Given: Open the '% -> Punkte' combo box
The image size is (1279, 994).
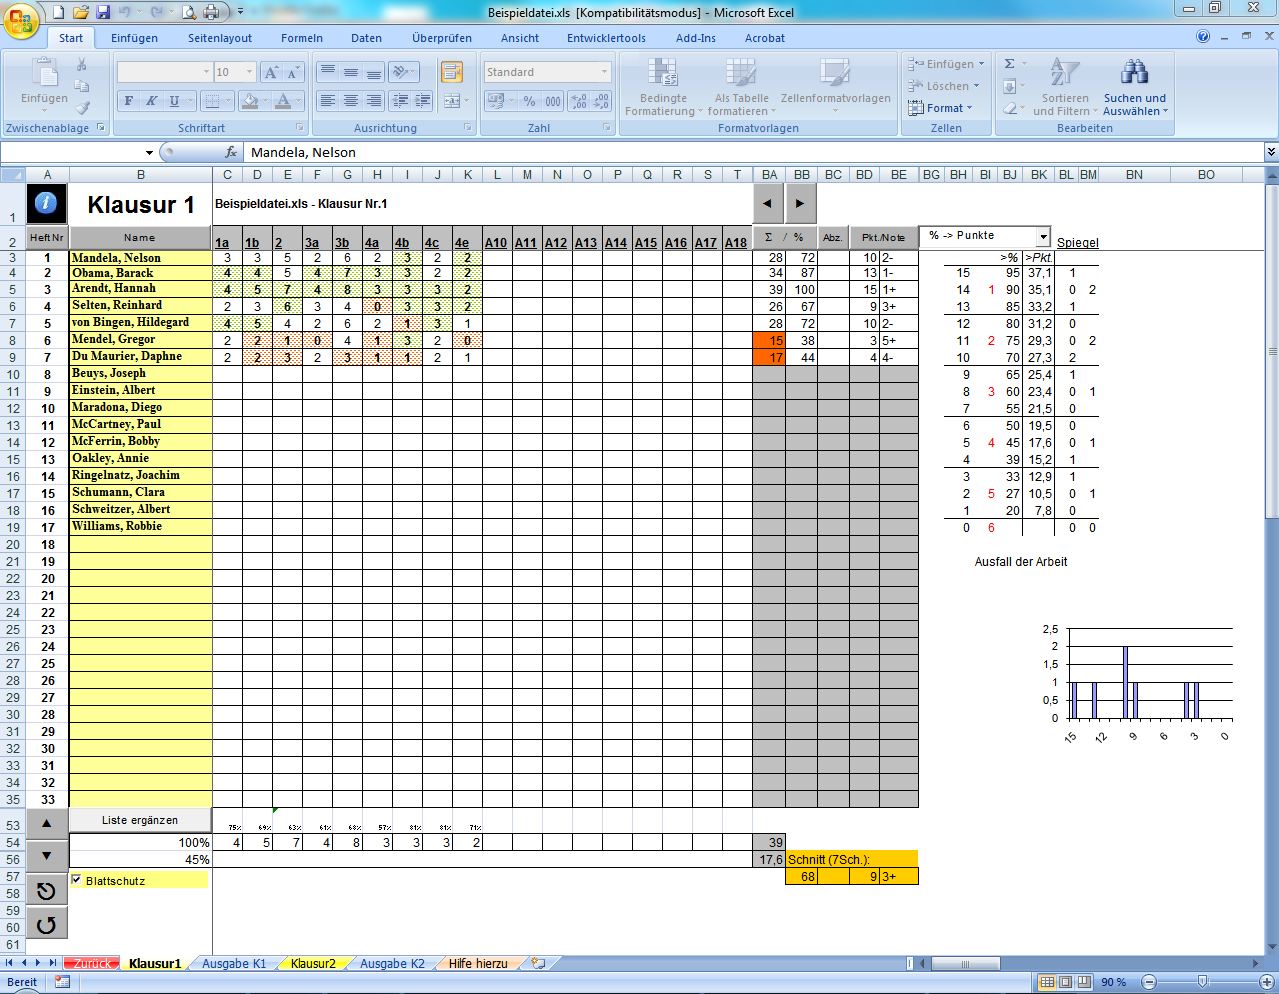Looking at the screenshot, I should 1043,237.
